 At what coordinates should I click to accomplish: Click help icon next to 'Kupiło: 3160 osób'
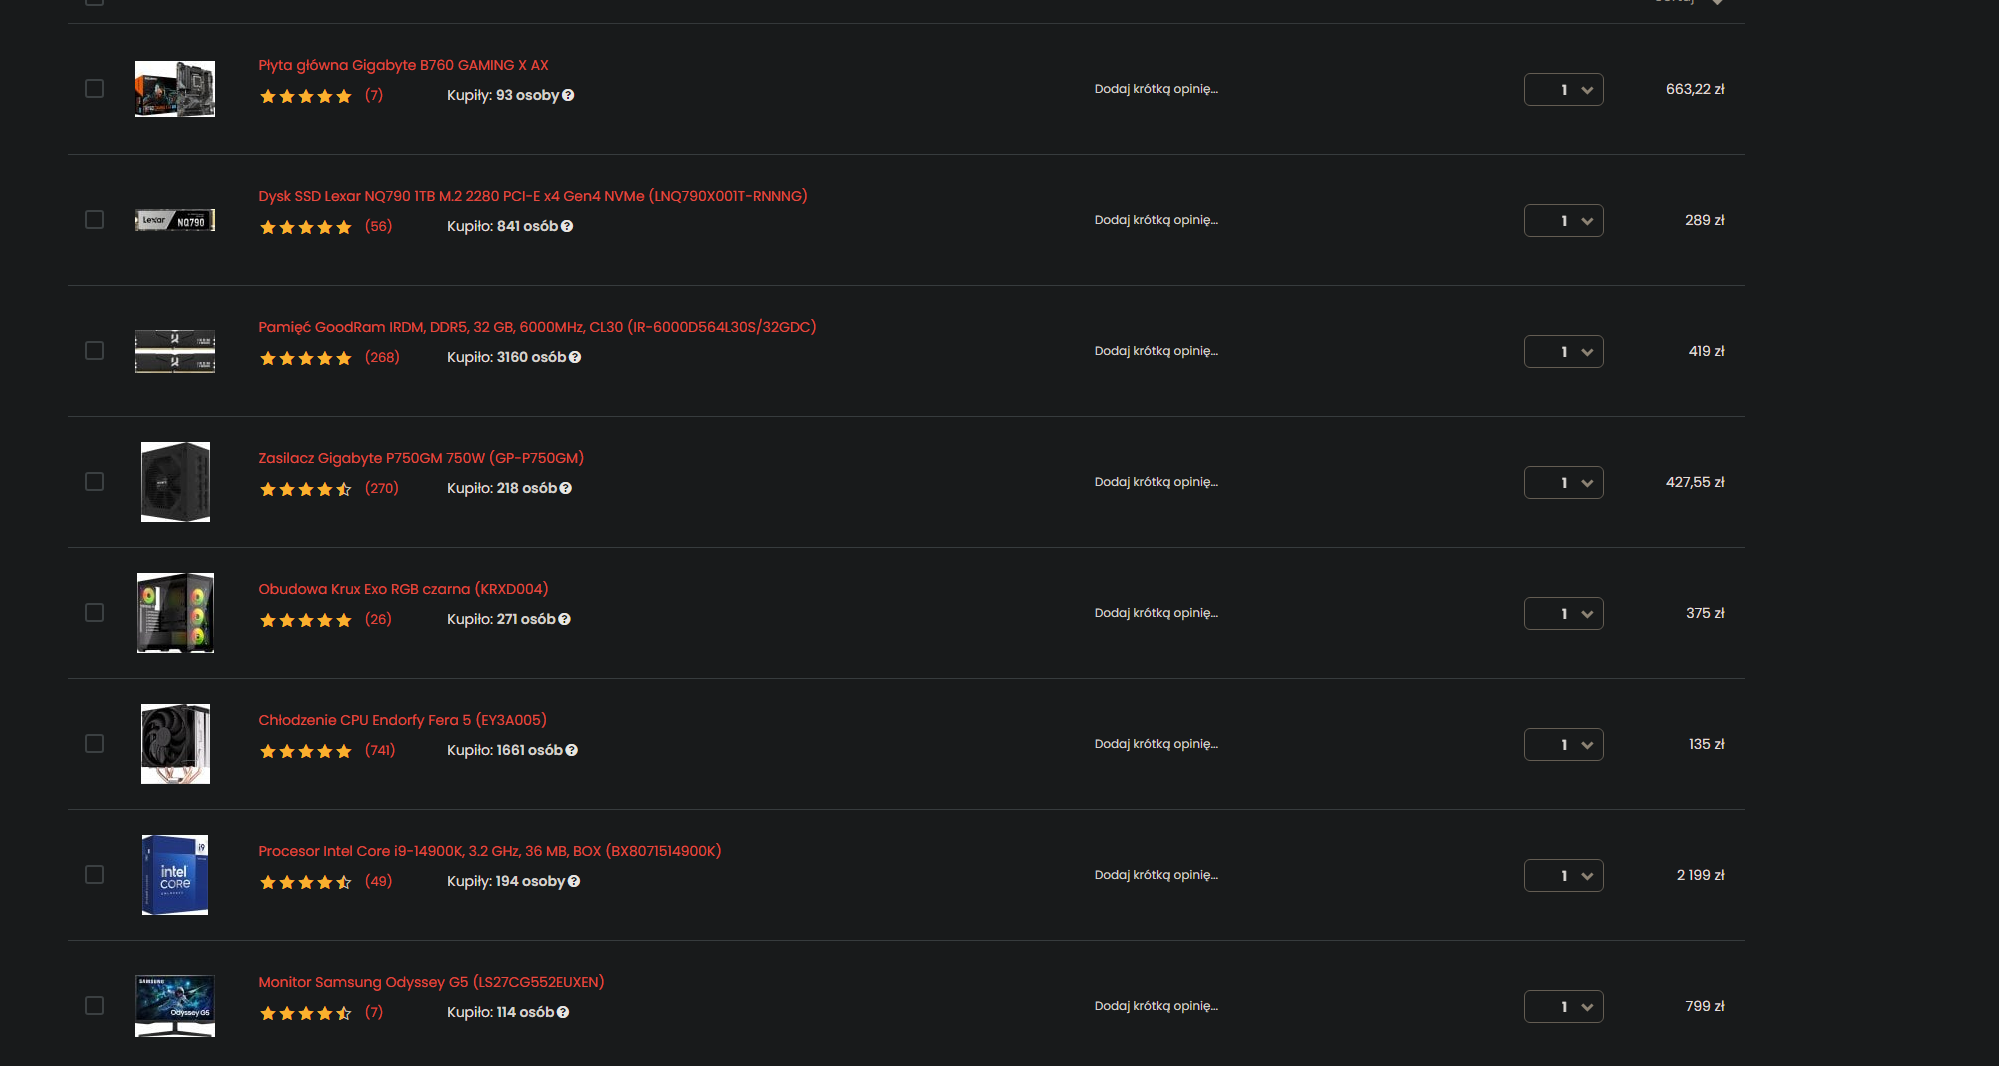tap(575, 357)
